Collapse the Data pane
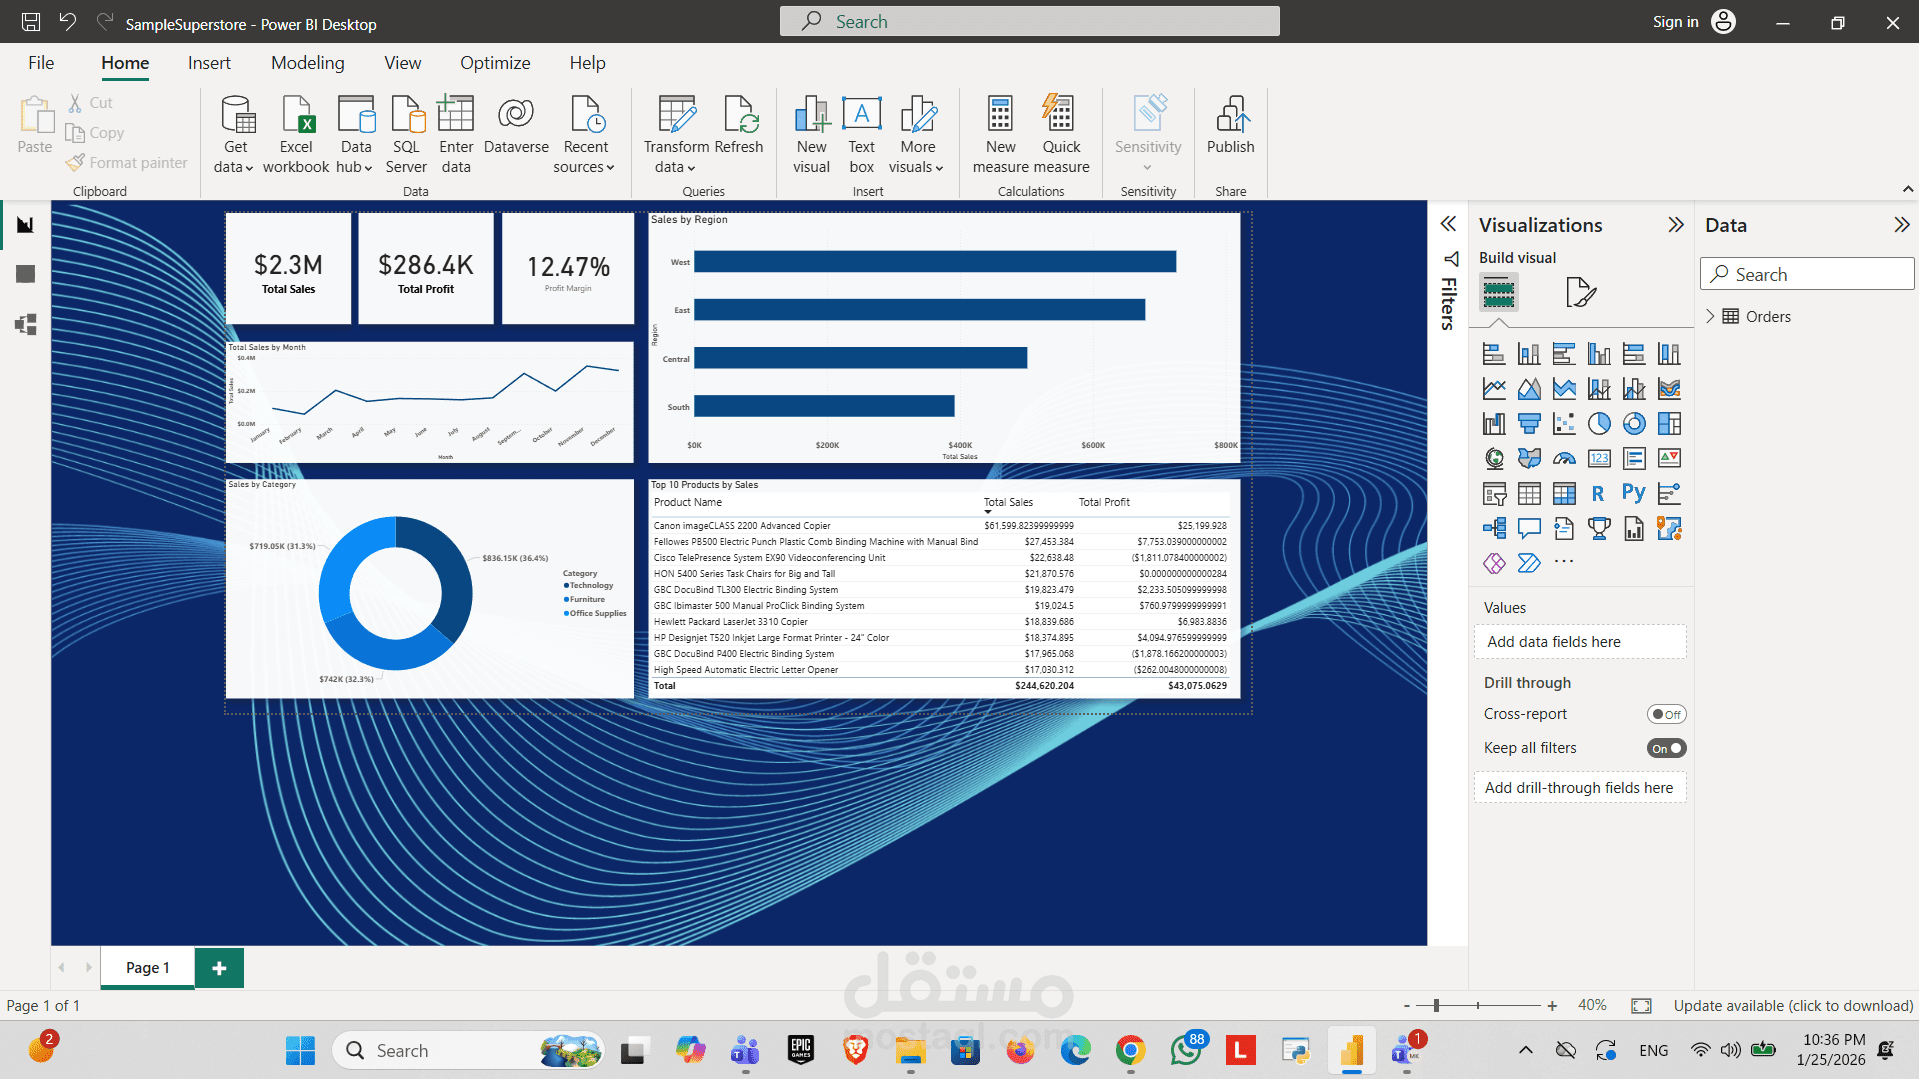The height and width of the screenshot is (1079, 1919). click(1901, 225)
